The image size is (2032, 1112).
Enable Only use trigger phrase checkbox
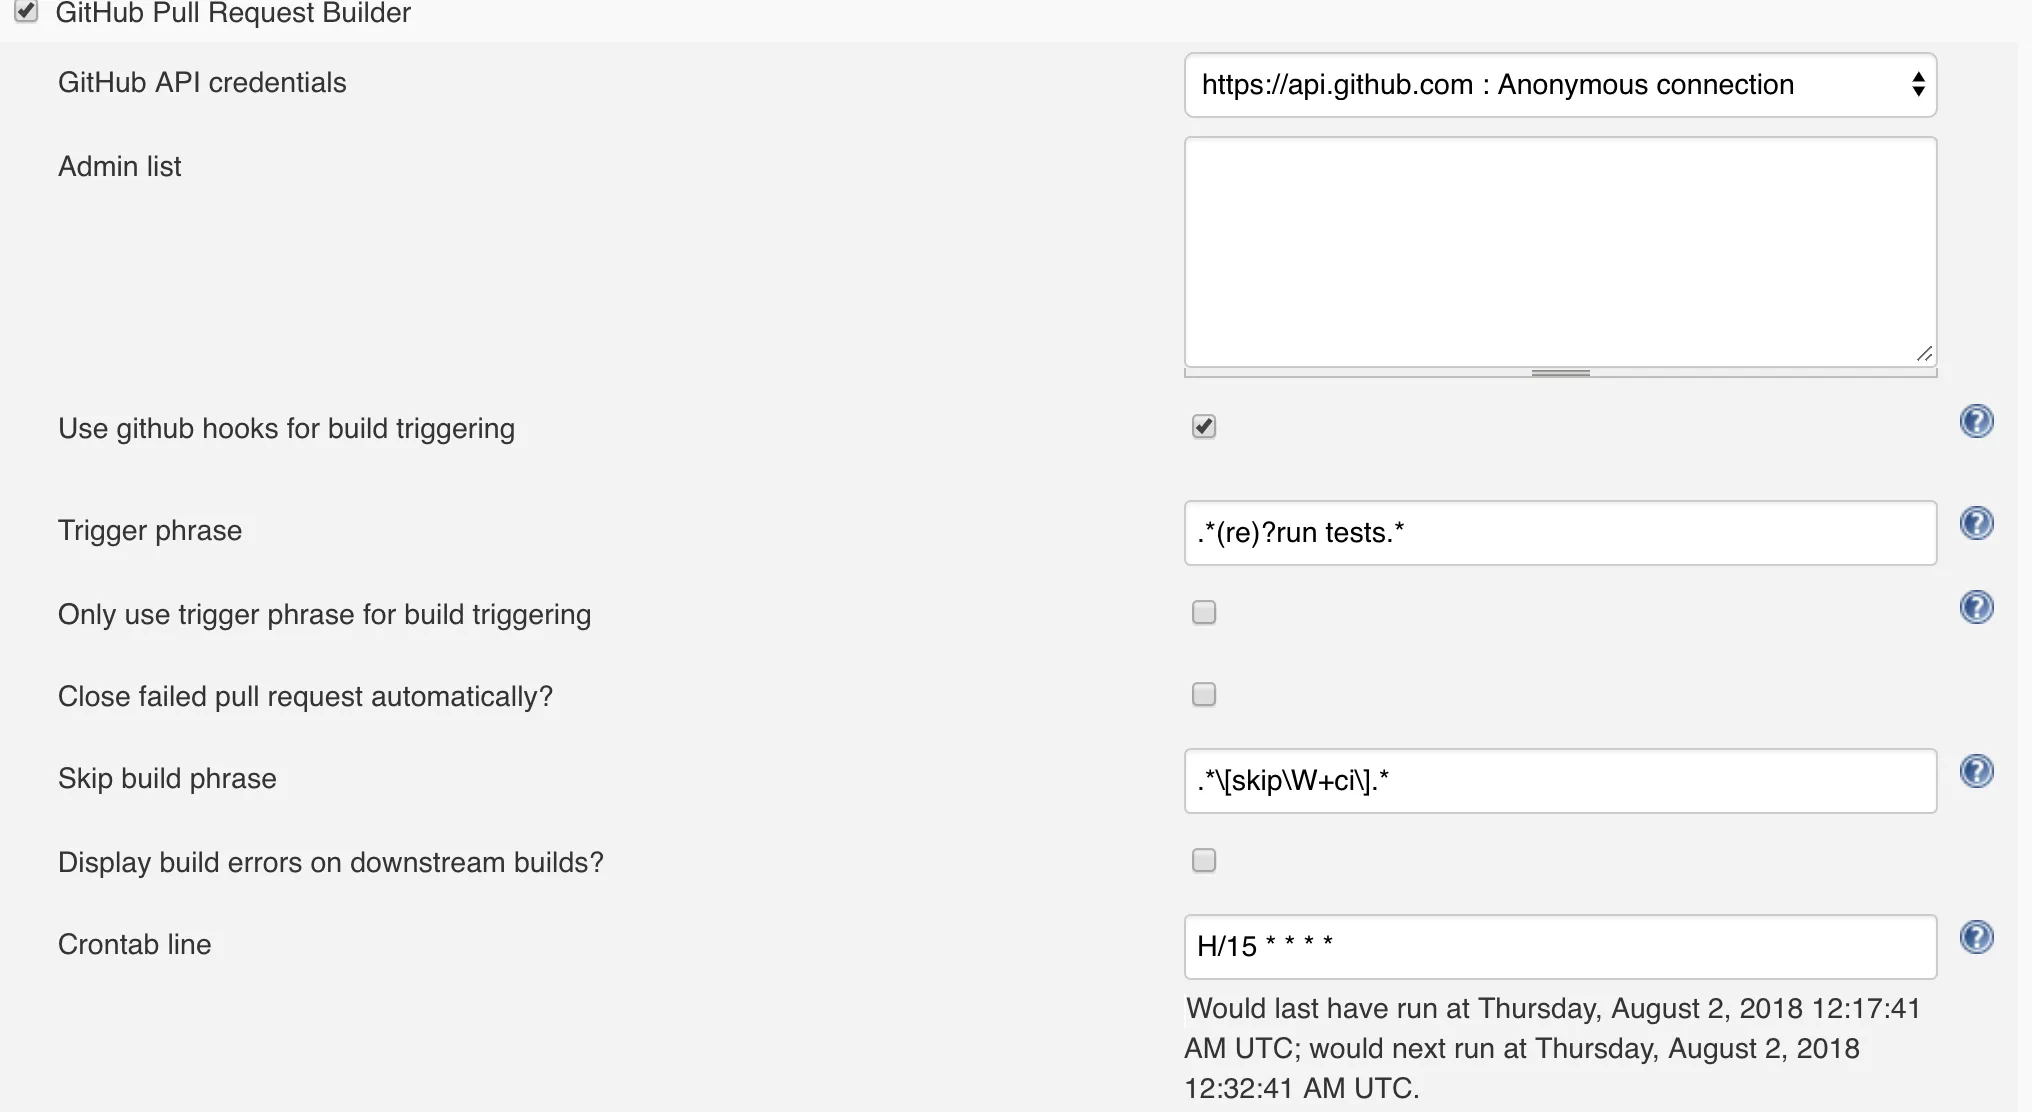point(1204,612)
